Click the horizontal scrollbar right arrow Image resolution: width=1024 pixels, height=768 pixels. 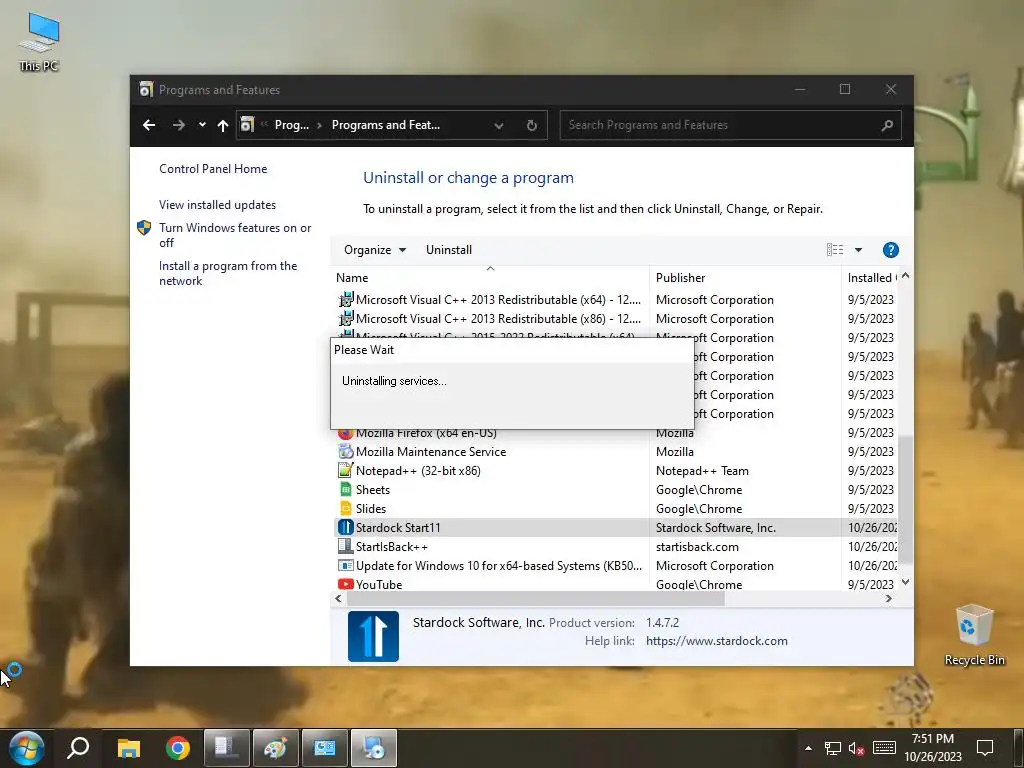(x=889, y=598)
